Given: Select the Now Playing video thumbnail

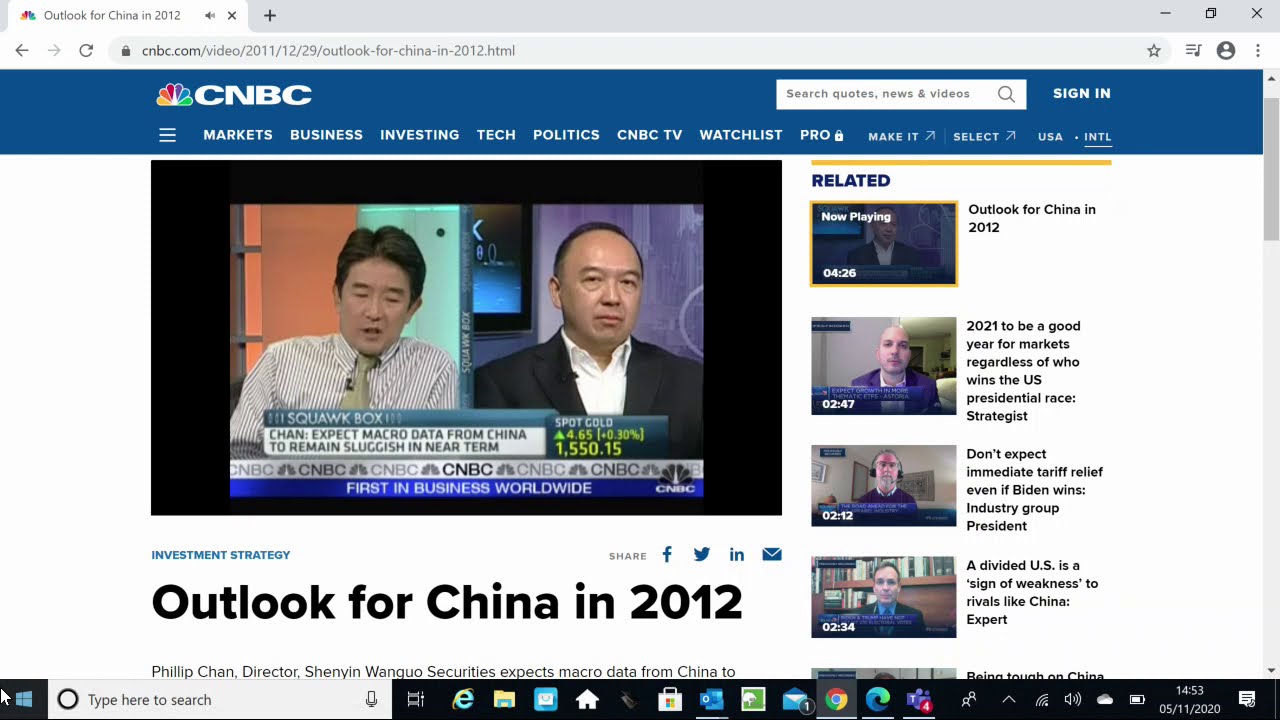Looking at the screenshot, I should pos(884,244).
